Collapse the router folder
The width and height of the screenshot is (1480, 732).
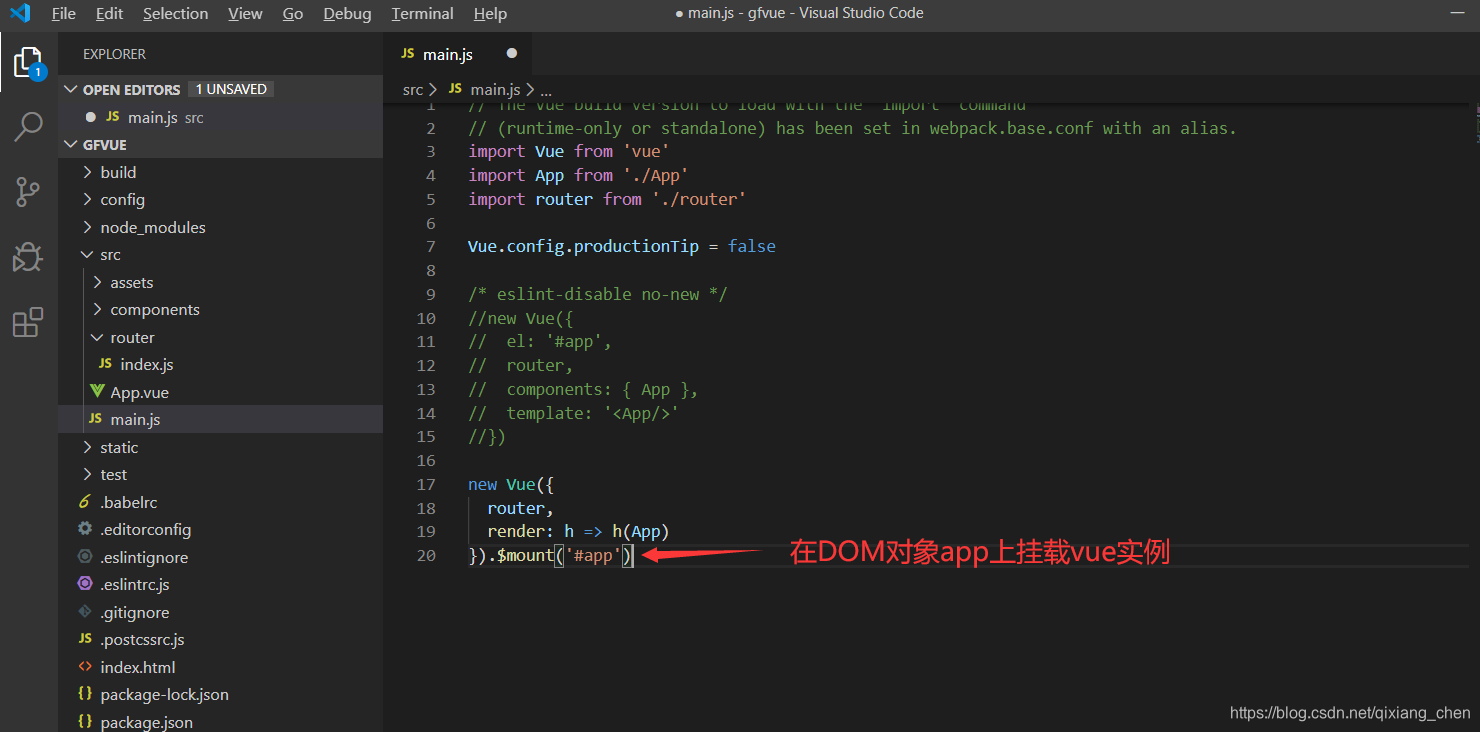coord(220,337)
